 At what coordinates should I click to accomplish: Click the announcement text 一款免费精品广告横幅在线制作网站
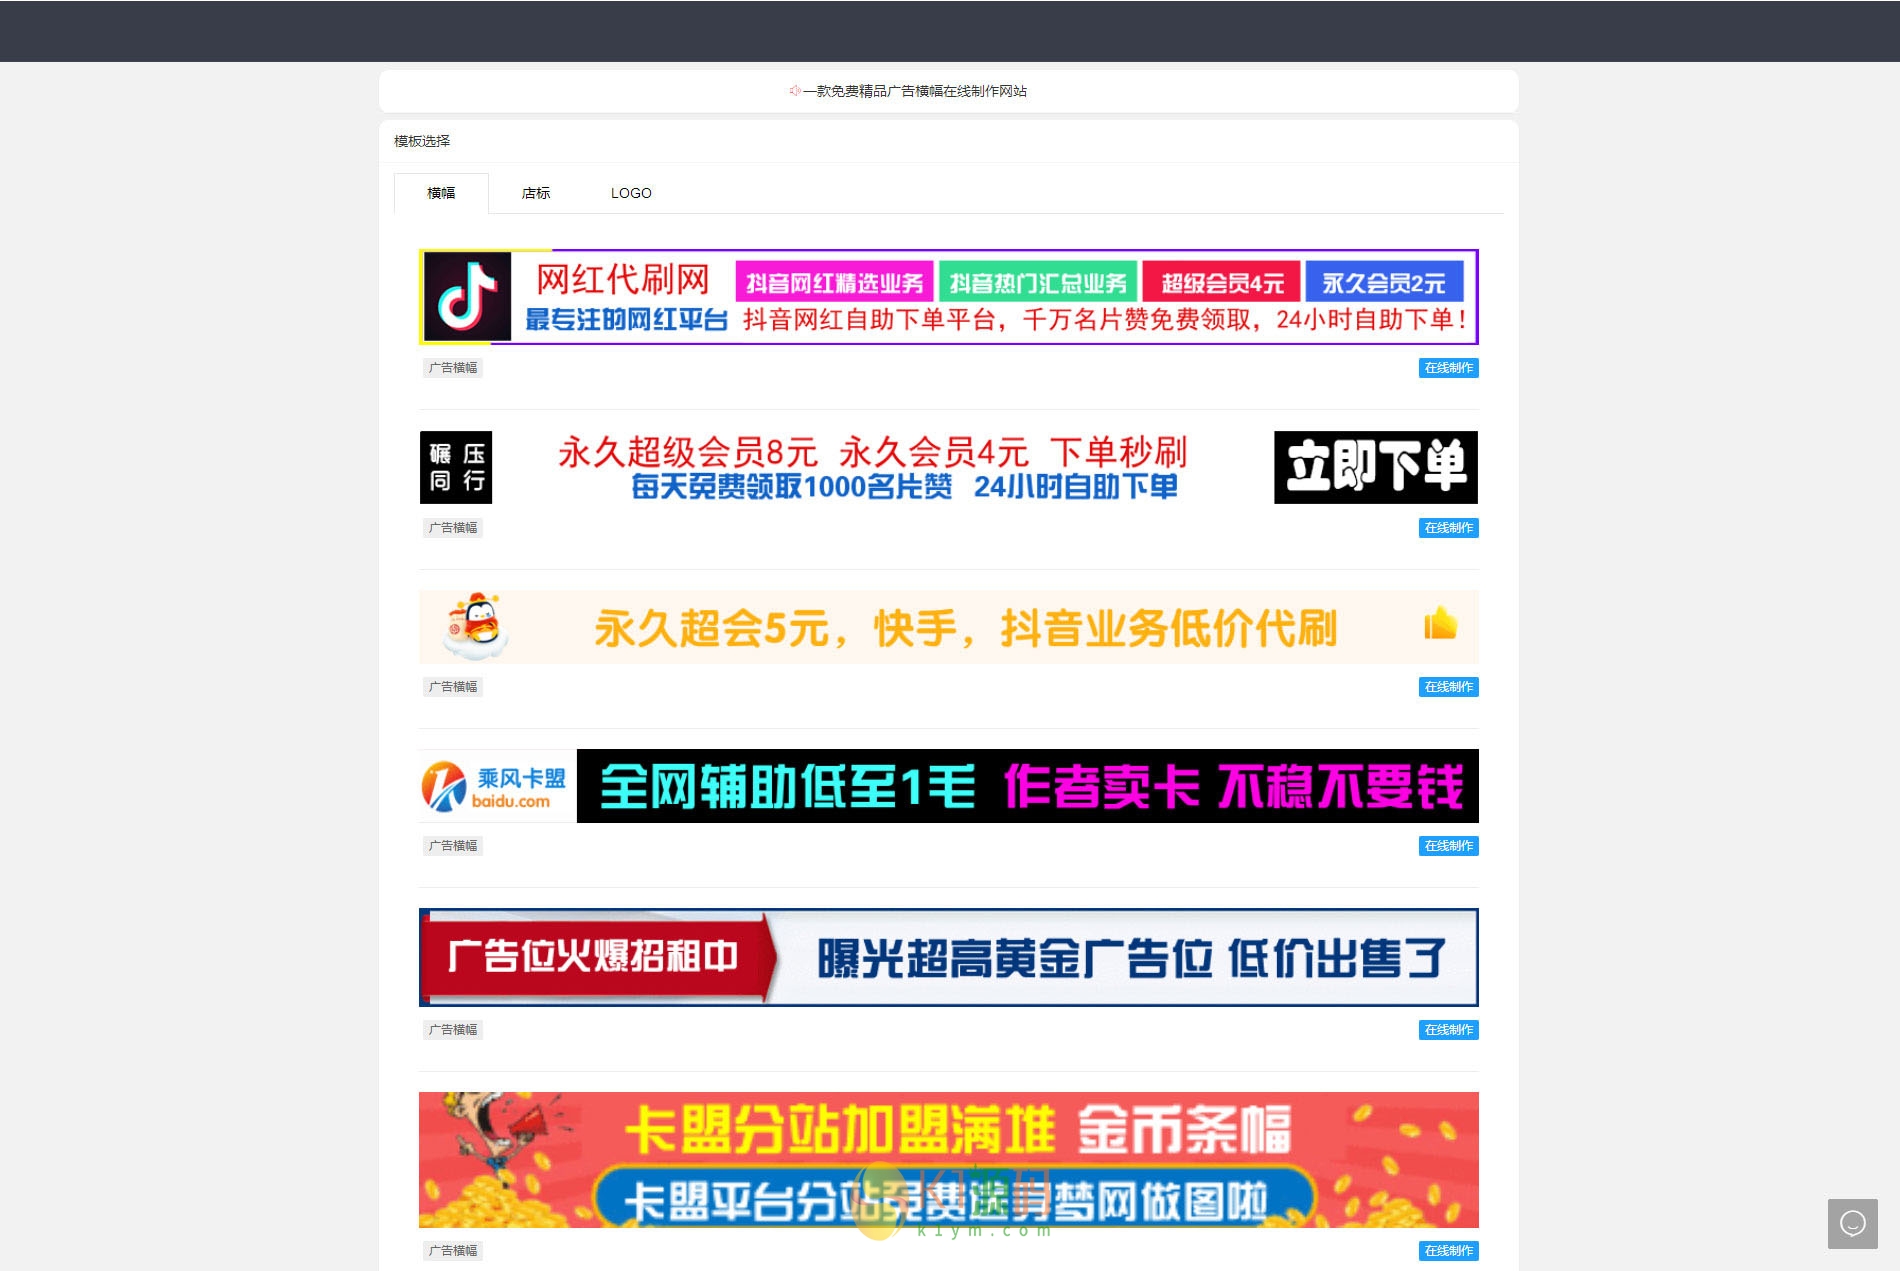(x=915, y=91)
